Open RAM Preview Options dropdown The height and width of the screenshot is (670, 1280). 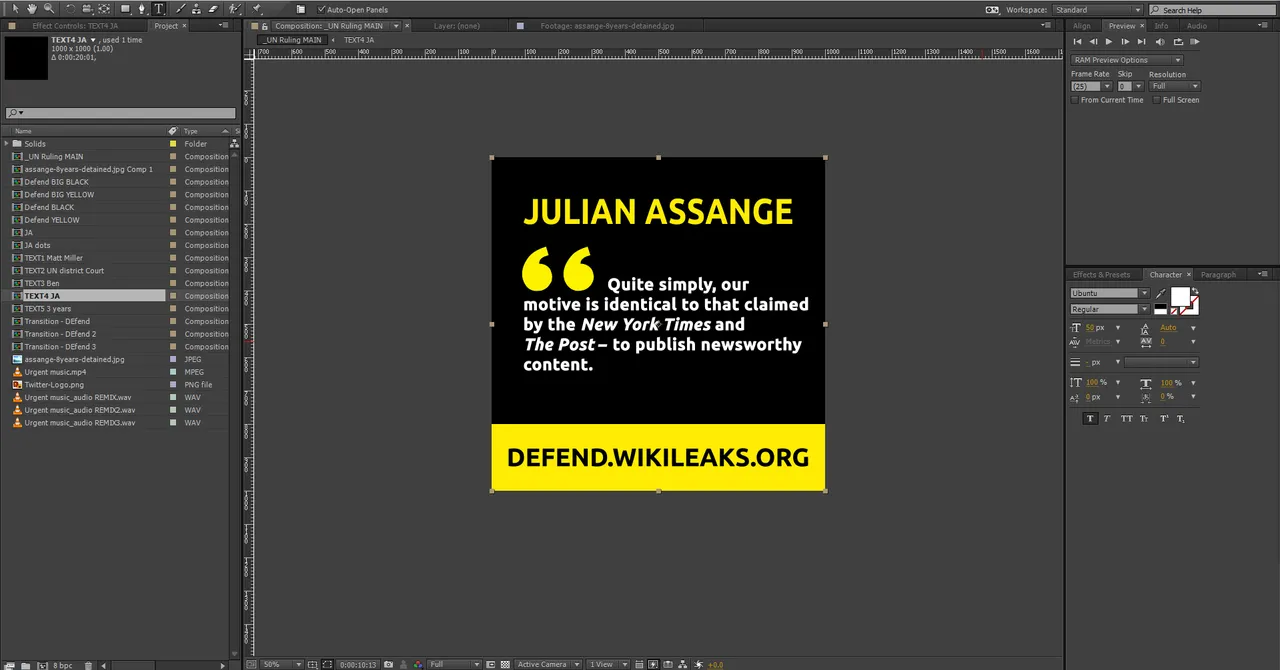click(x=1127, y=60)
